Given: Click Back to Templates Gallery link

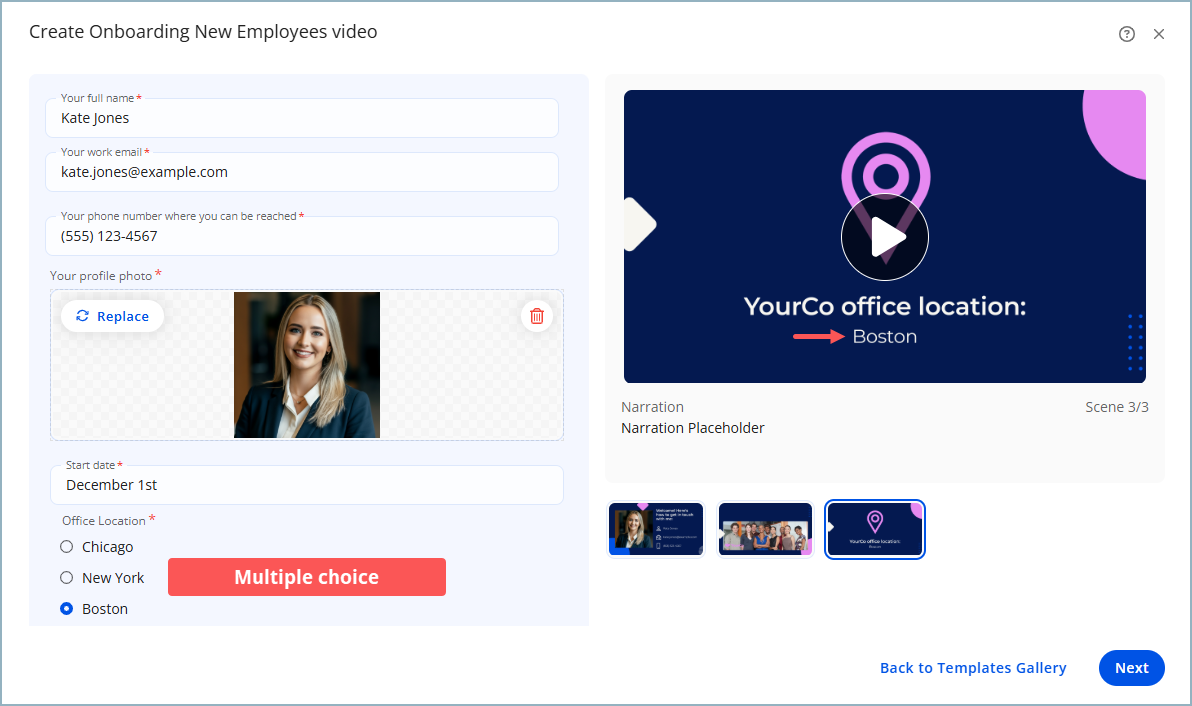Looking at the screenshot, I should [x=973, y=668].
